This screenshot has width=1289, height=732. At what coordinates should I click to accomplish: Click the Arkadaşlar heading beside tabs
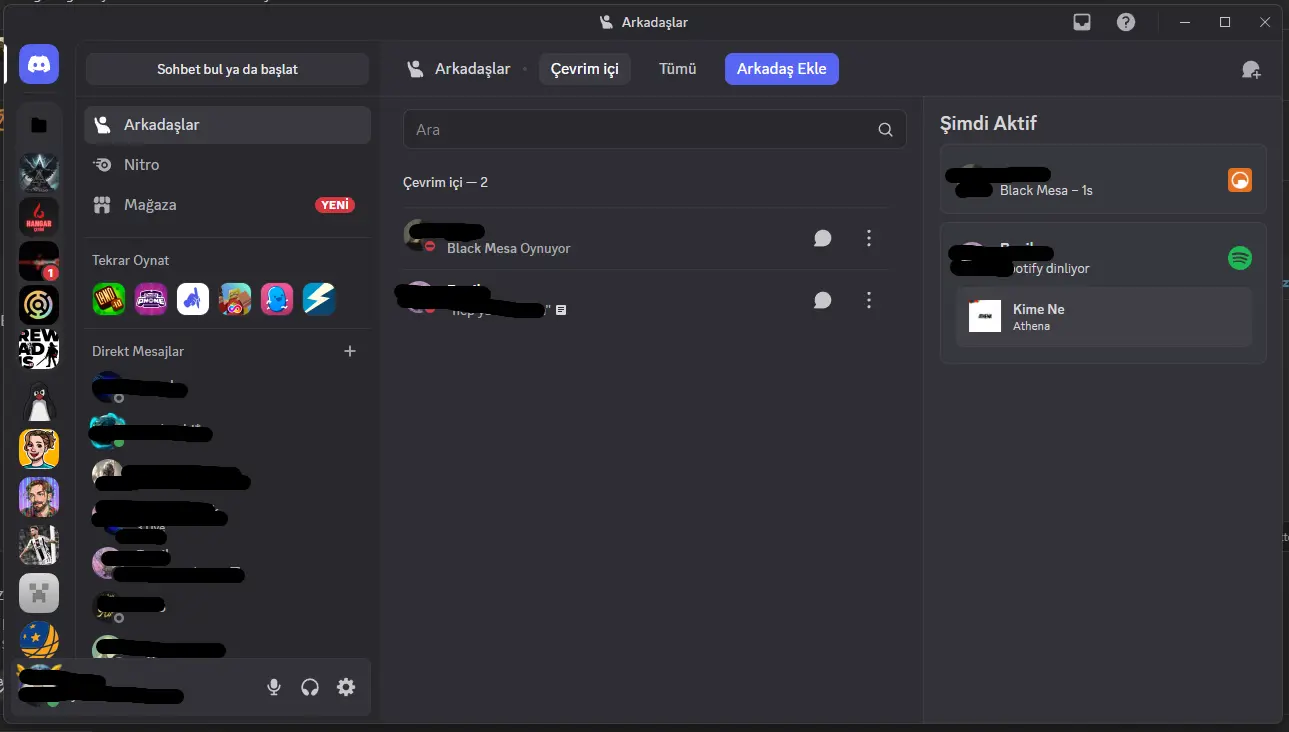[x=472, y=69]
